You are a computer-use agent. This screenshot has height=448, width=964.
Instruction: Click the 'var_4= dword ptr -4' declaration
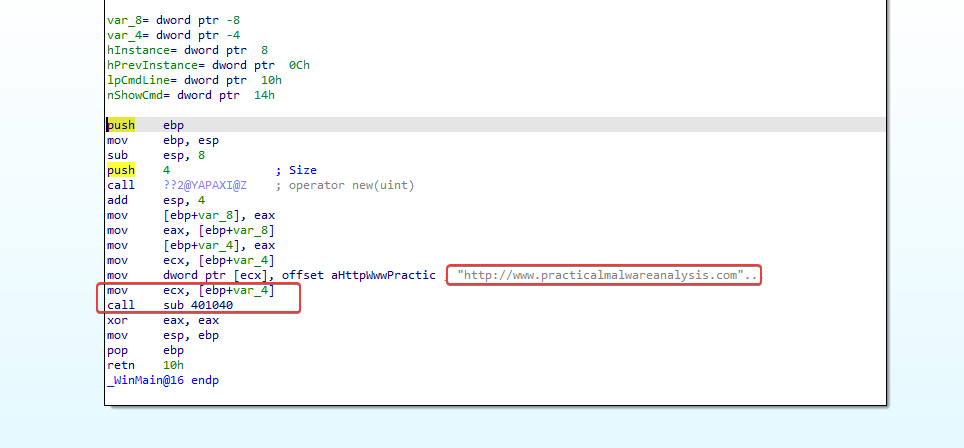coord(173,35)
